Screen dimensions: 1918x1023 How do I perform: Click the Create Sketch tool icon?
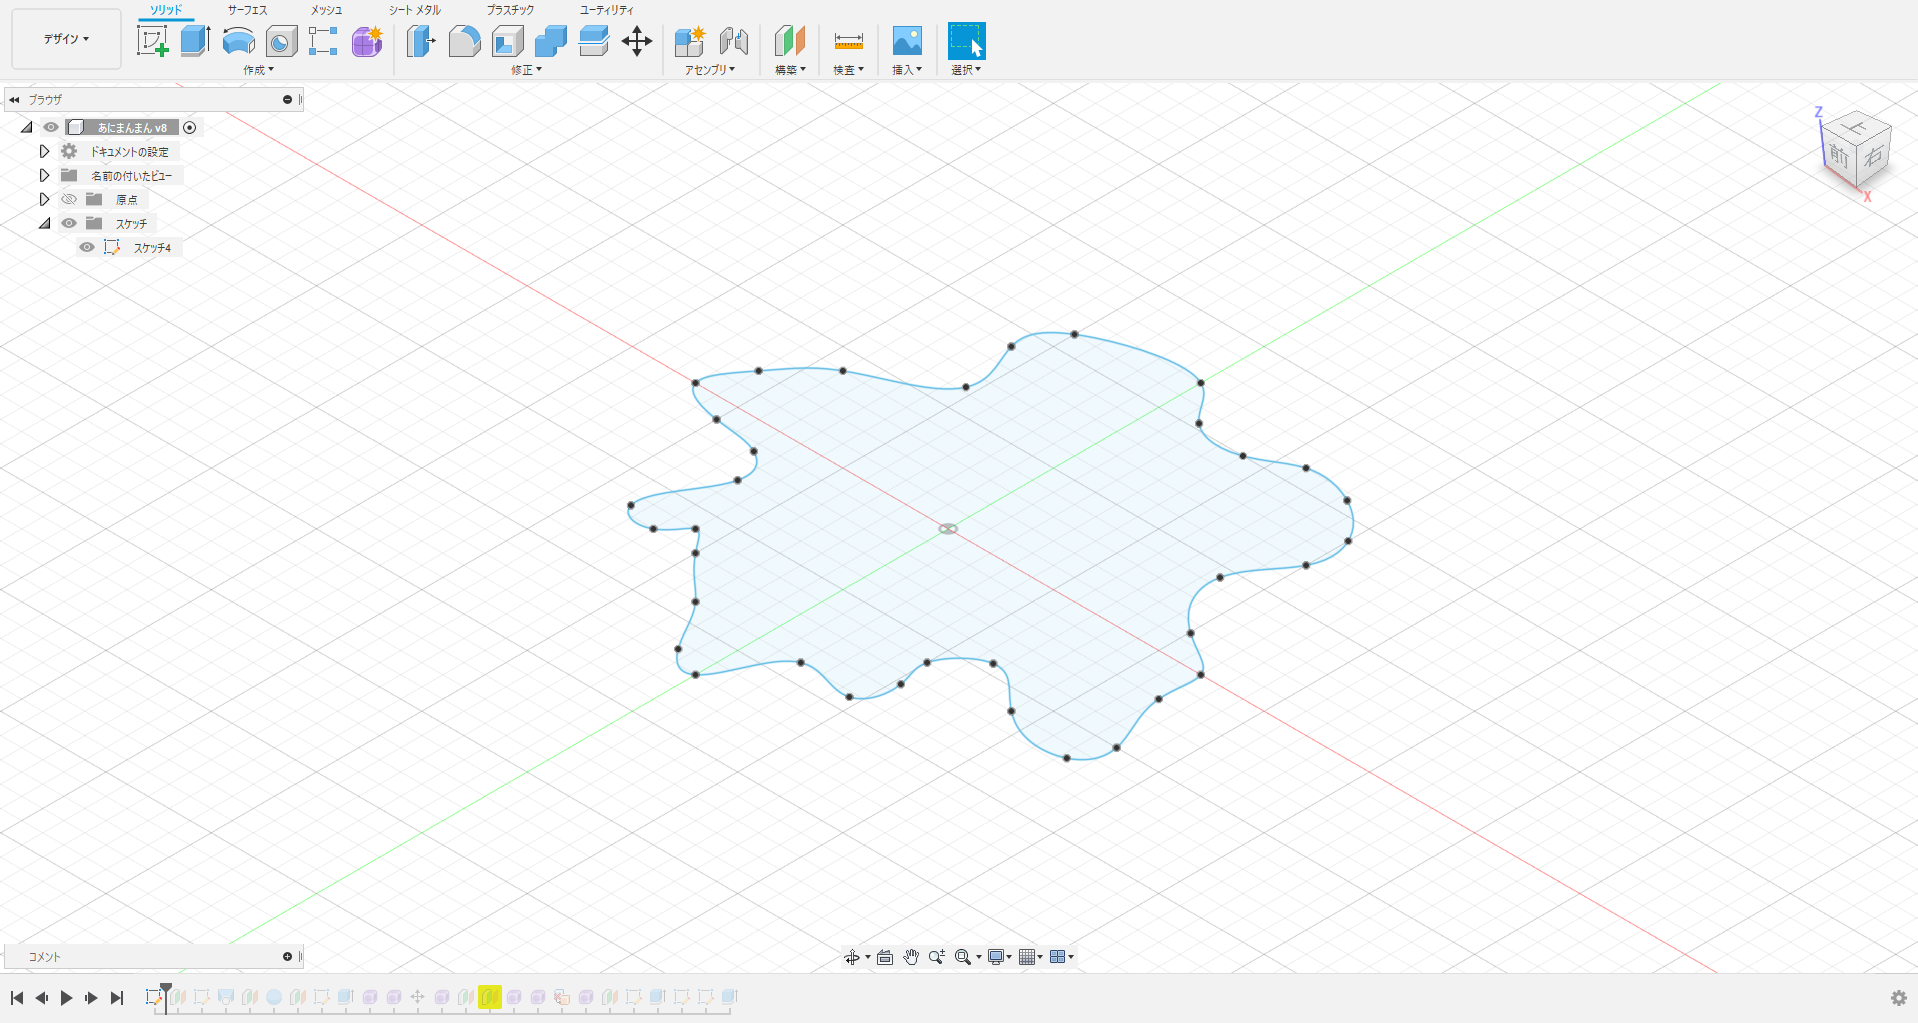click(152, 41)
